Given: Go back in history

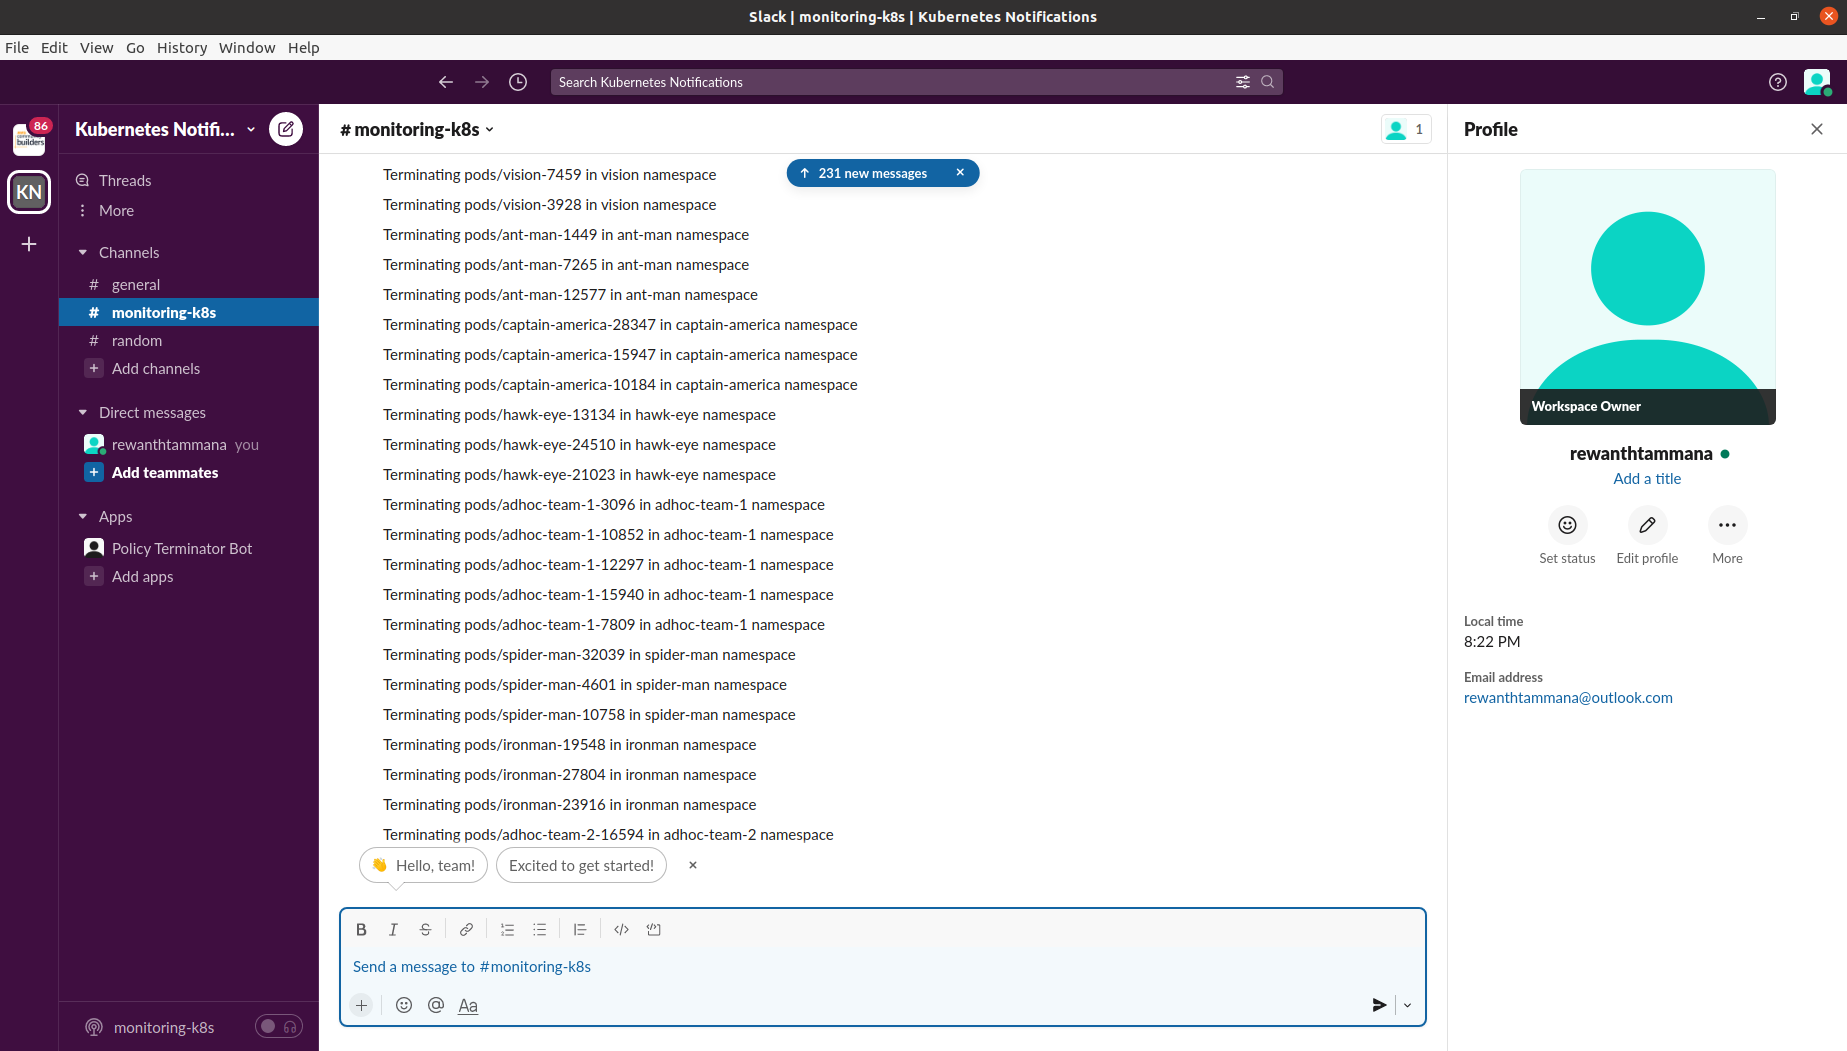Looking at the screenshot, I should click(x=446, y=82).
